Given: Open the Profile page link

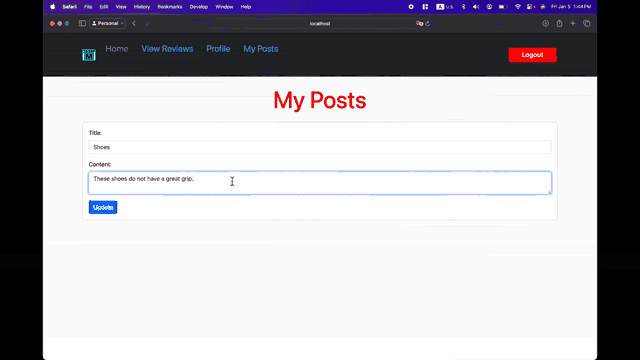Looking at the screenshot, I should [x=218, y=49].
